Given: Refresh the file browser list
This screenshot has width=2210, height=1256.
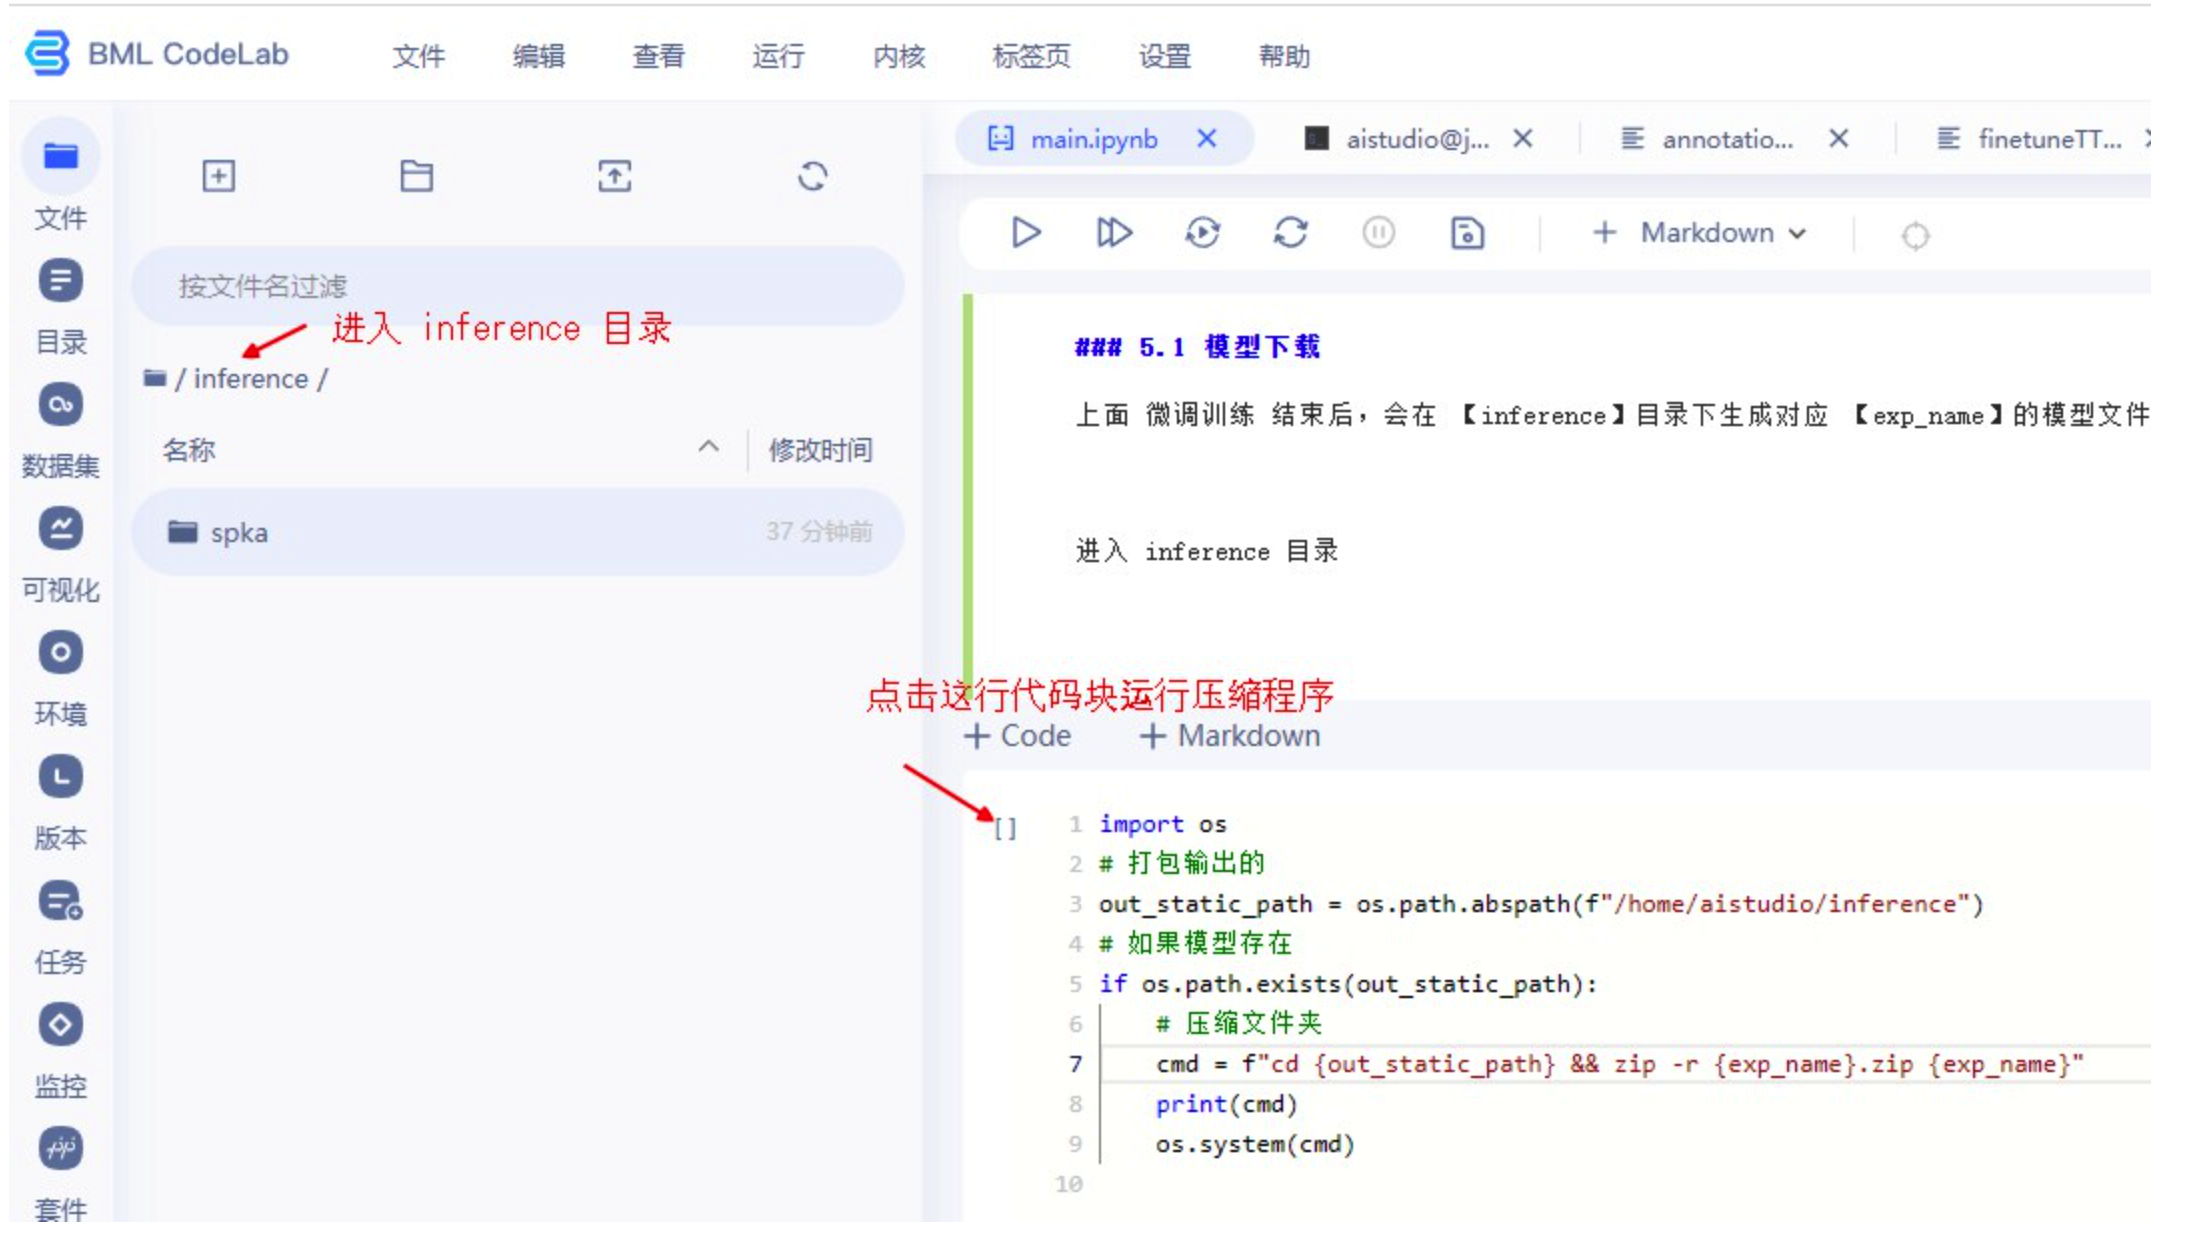Looking at the screenshot, I should tap(812, 176).
